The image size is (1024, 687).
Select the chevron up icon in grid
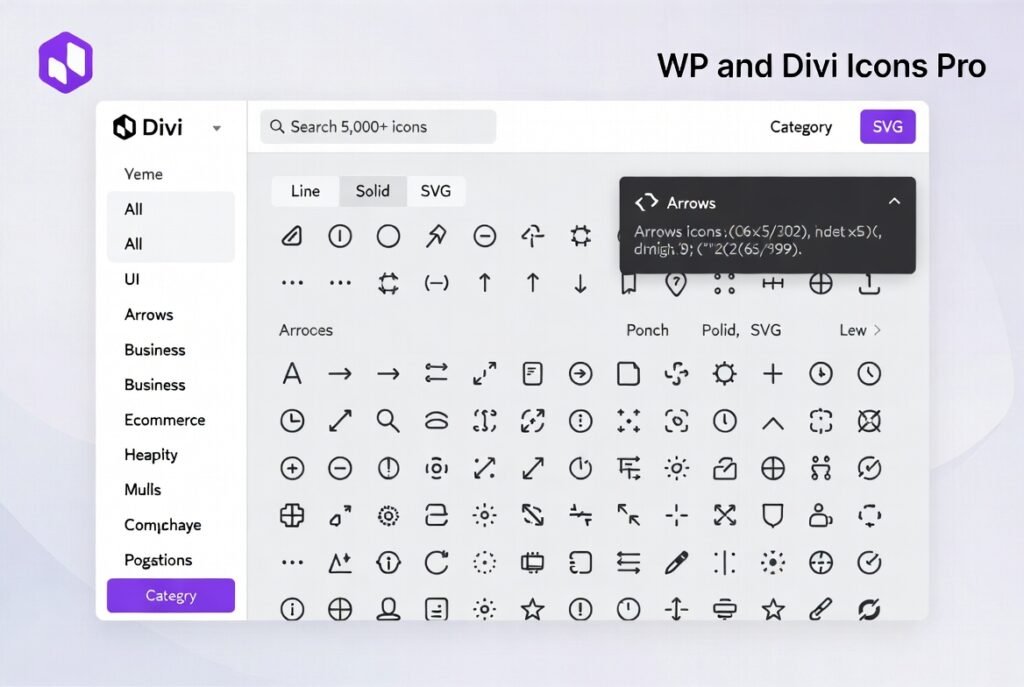coord(773,423)
